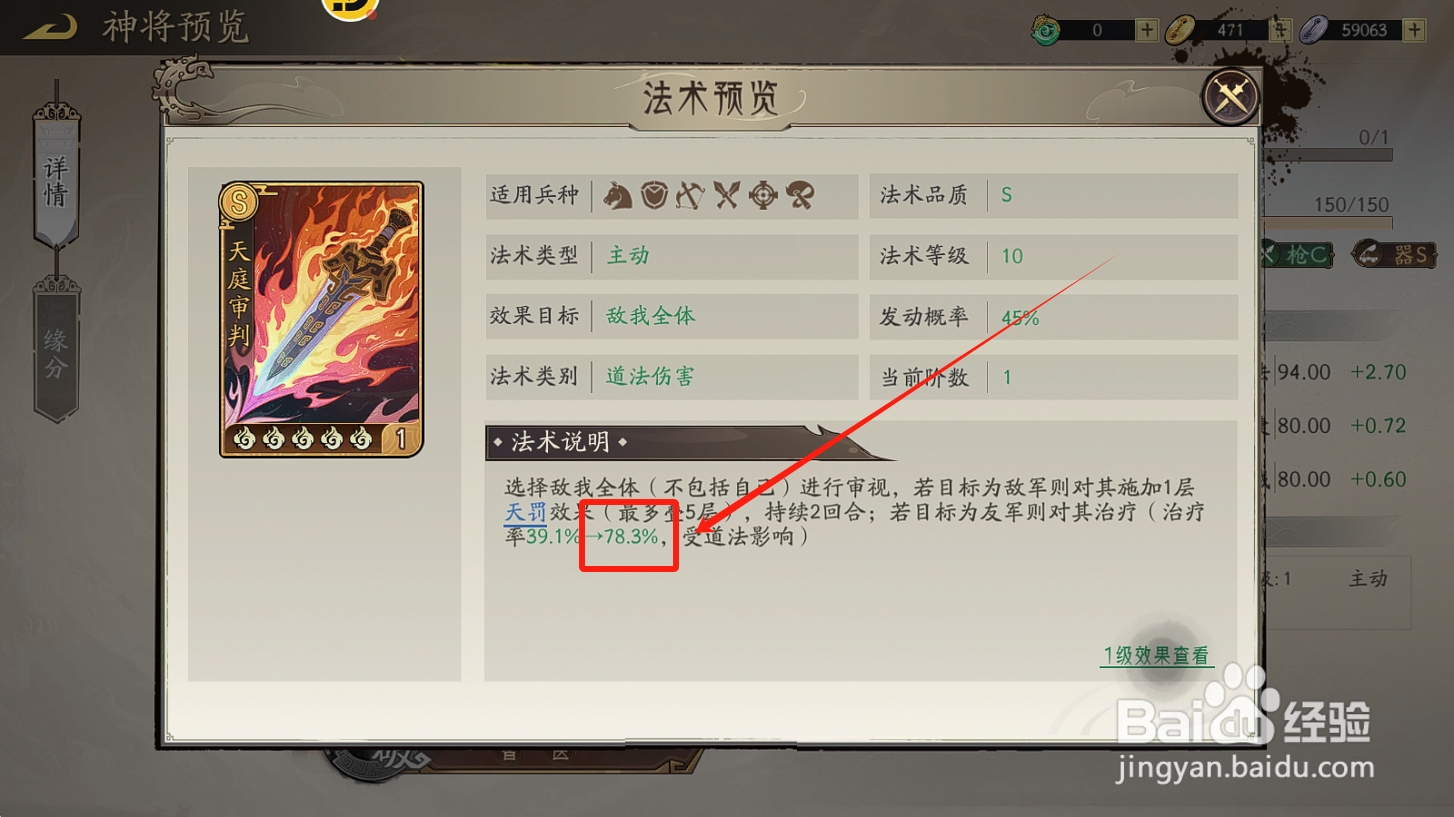
Task: Add gold coins via plus next to 471
Action: point(1280,30)
